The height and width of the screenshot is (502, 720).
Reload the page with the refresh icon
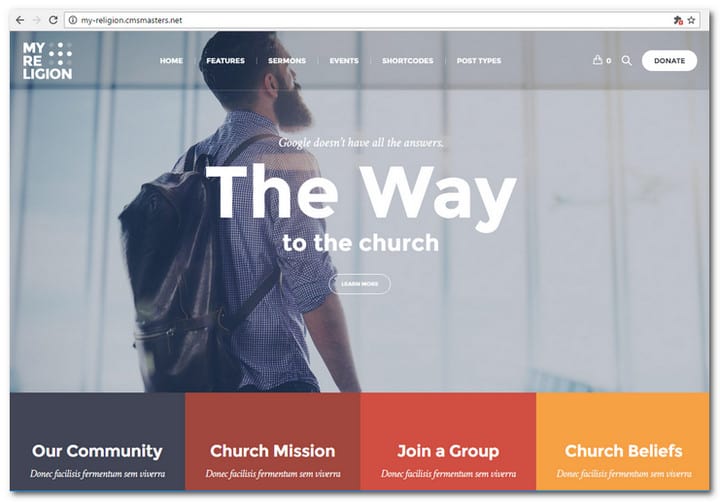tap(53, 20)
